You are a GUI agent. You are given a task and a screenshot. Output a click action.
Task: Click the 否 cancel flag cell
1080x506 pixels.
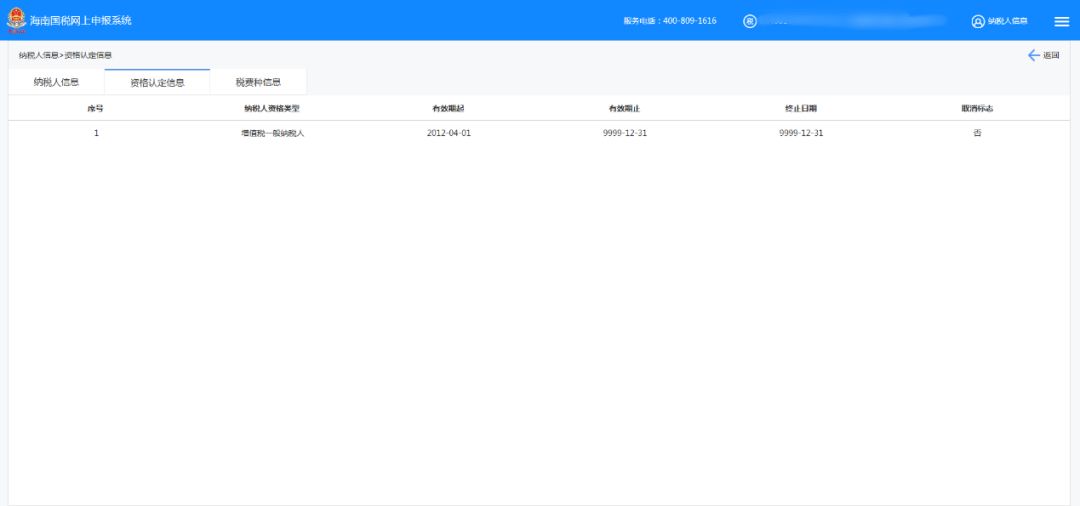977,133
